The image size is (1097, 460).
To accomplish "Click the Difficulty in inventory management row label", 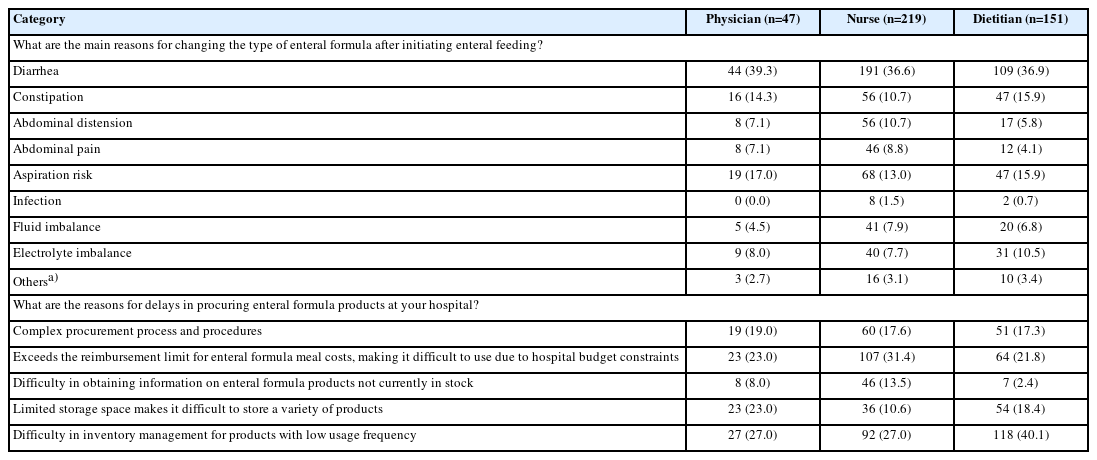I will coord(214,436).
